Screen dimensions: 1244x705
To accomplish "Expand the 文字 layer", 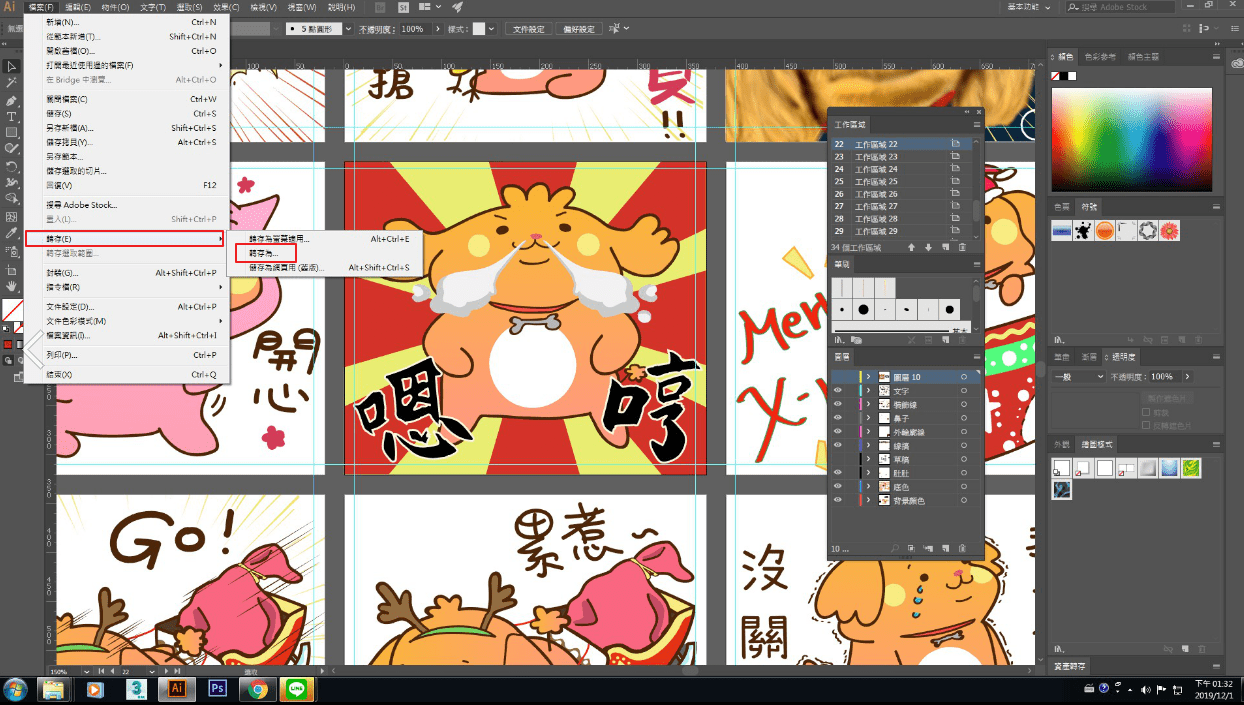I will [868, 390].
